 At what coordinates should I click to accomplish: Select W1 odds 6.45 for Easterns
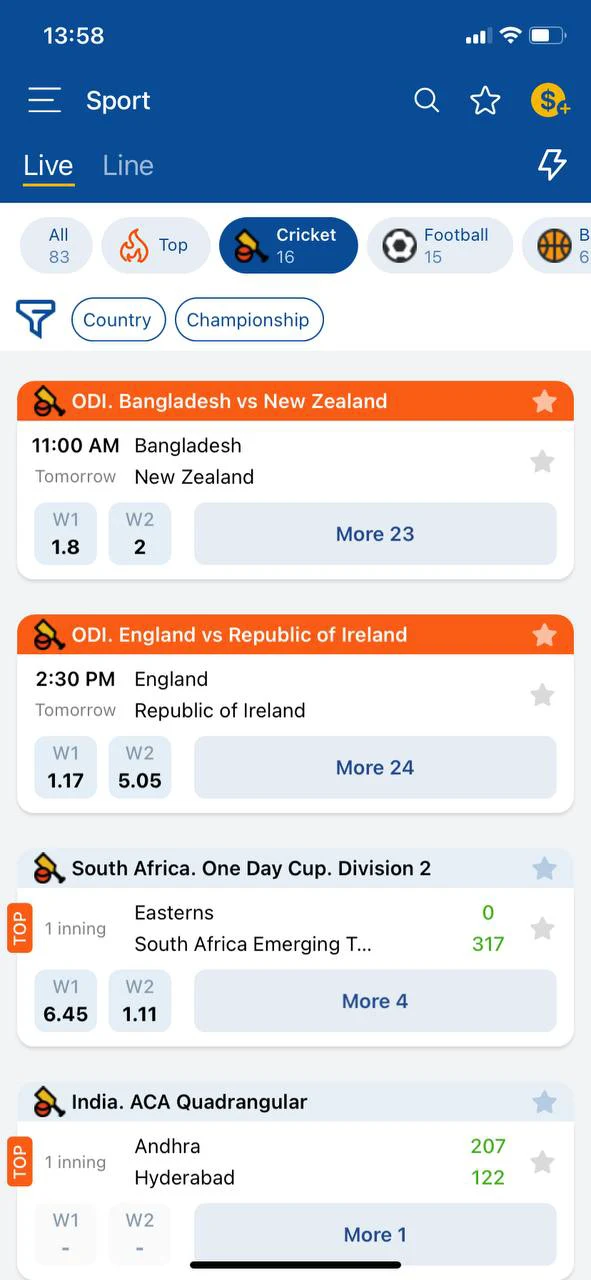[x=65, y=1000]
